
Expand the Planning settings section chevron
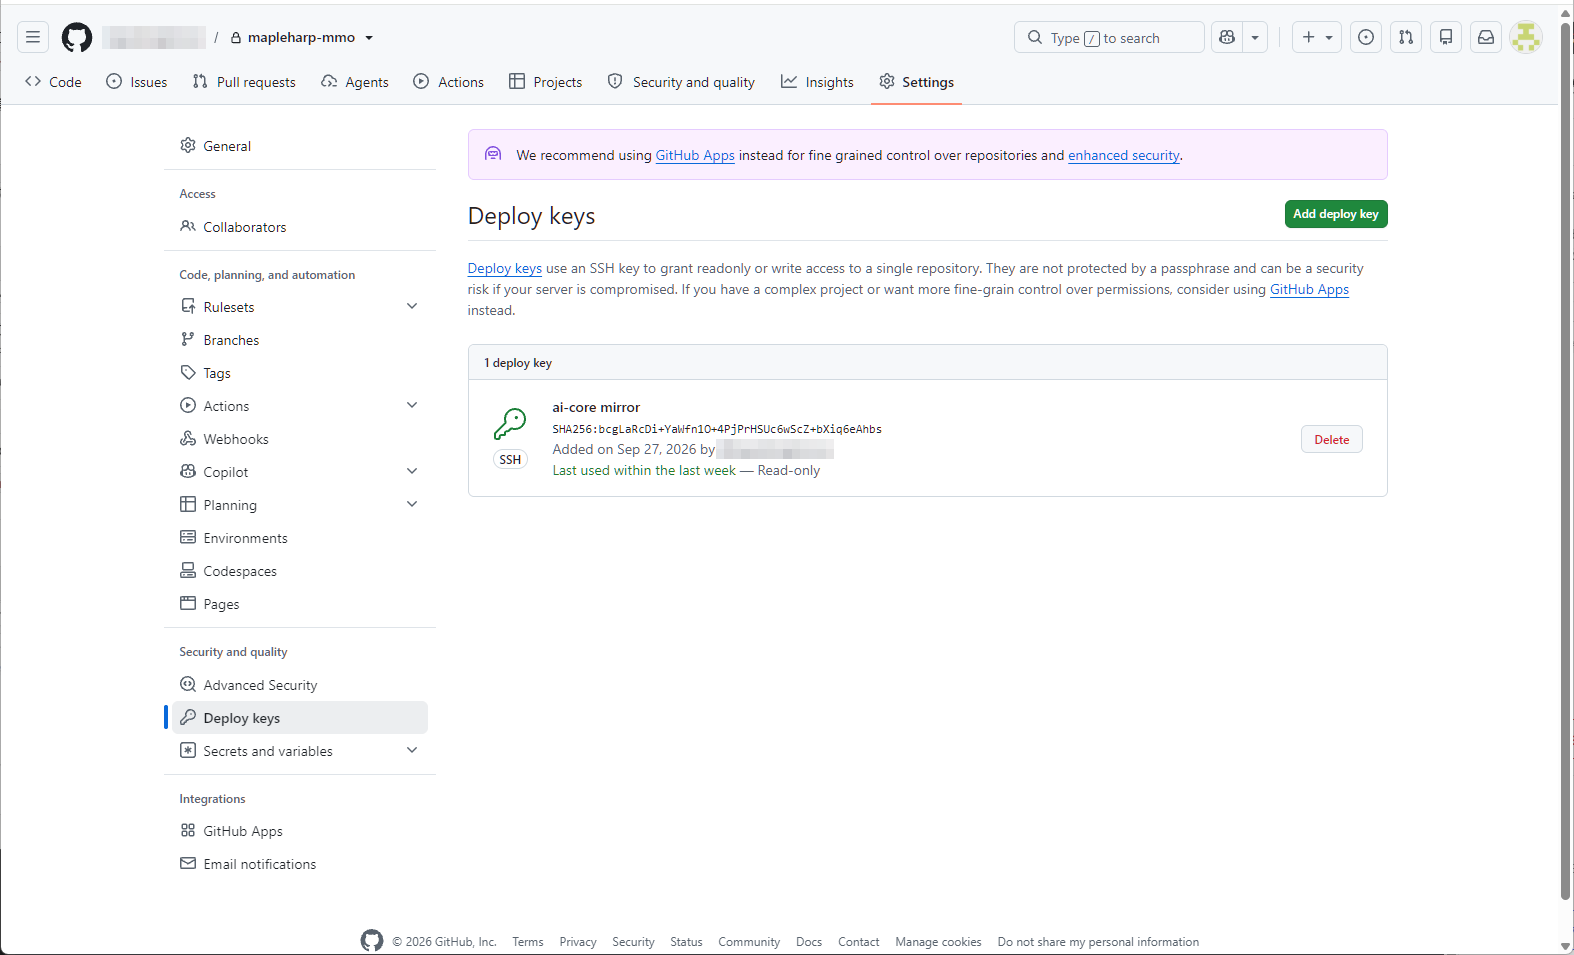412,504
